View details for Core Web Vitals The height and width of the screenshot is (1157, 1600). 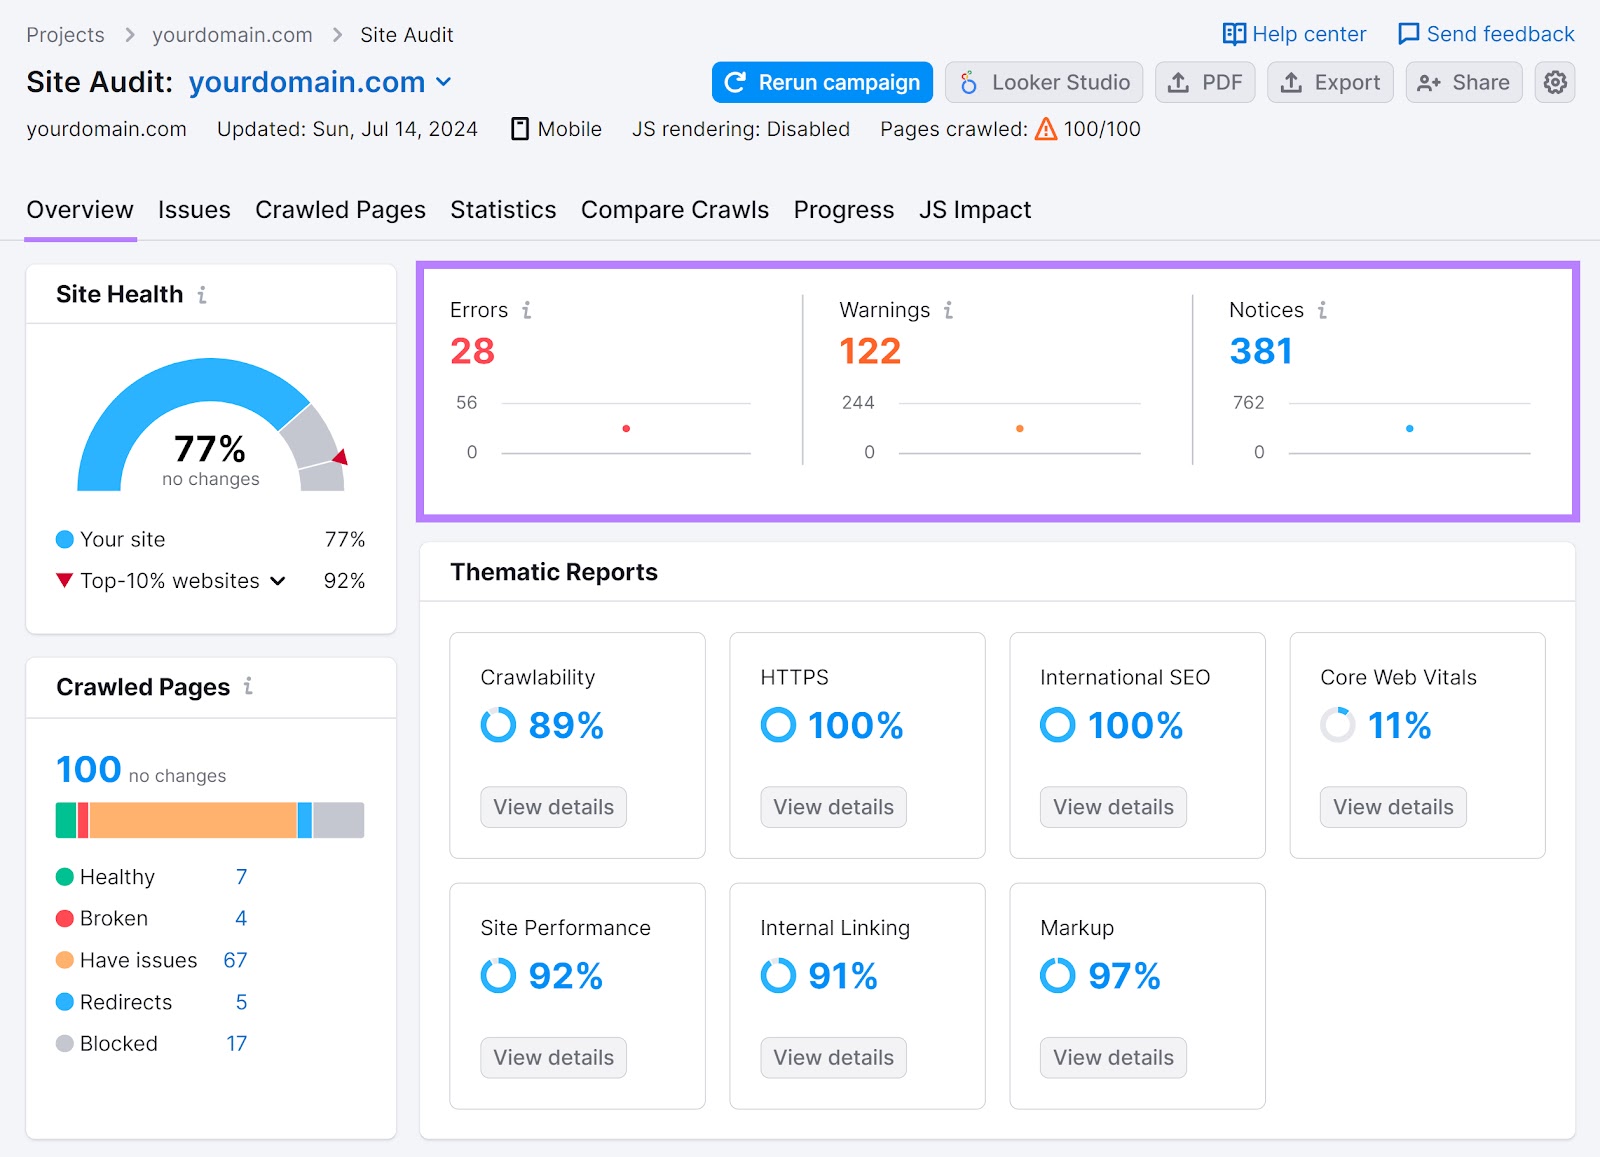[1392, 807]
